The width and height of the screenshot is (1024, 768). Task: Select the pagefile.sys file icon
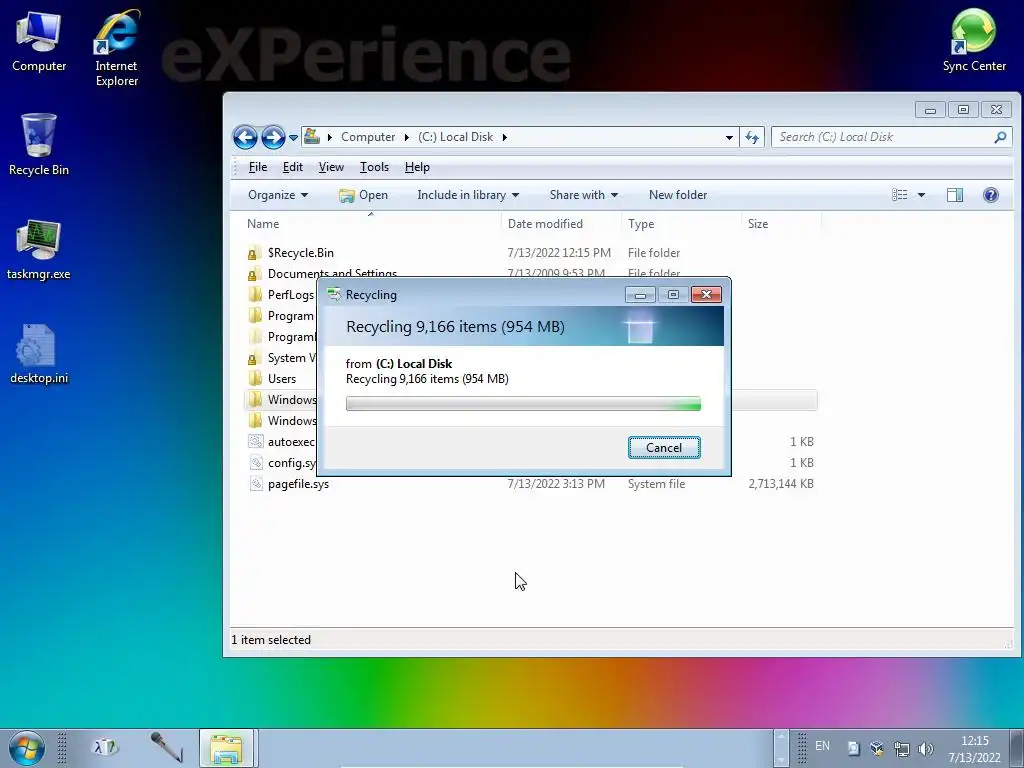pyautogui.click(x=256, y=484)
